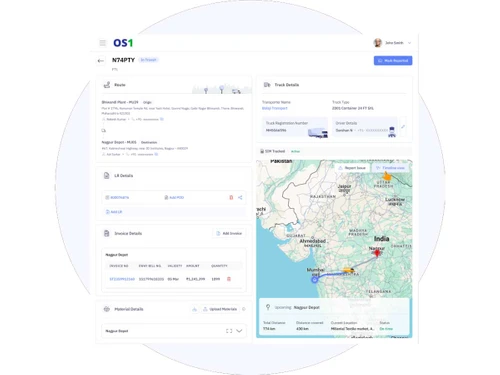The height and width of the screenshot is (375, 500).
Task: Open the LR number link
Action: [120, 198]
